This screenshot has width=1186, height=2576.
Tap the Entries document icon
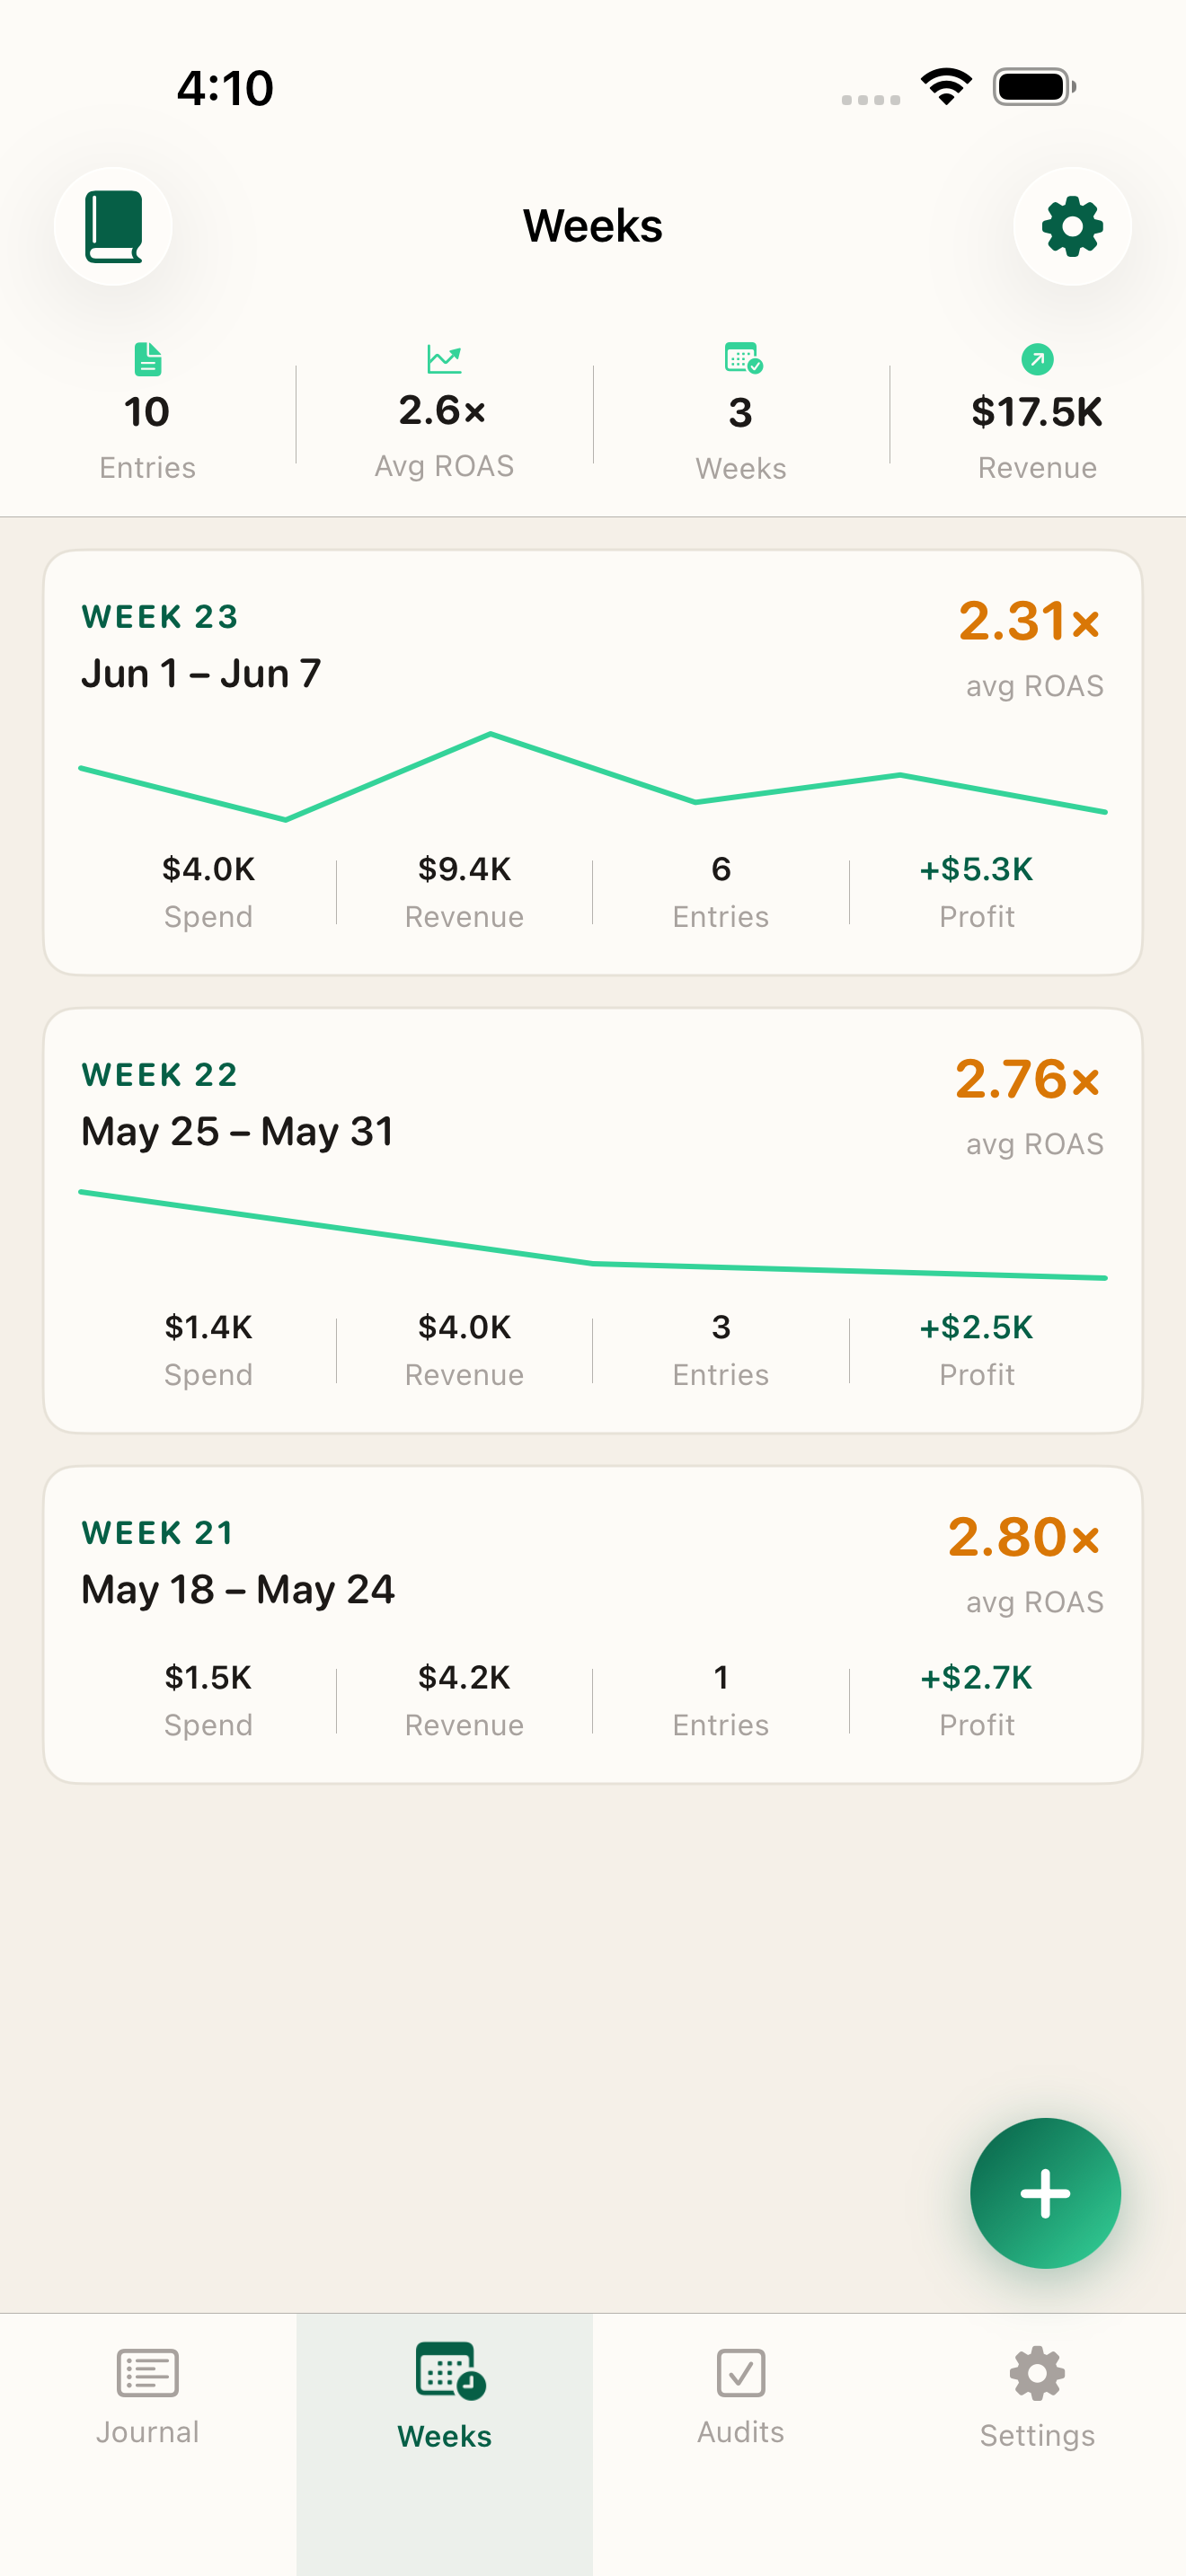point(148,359)
